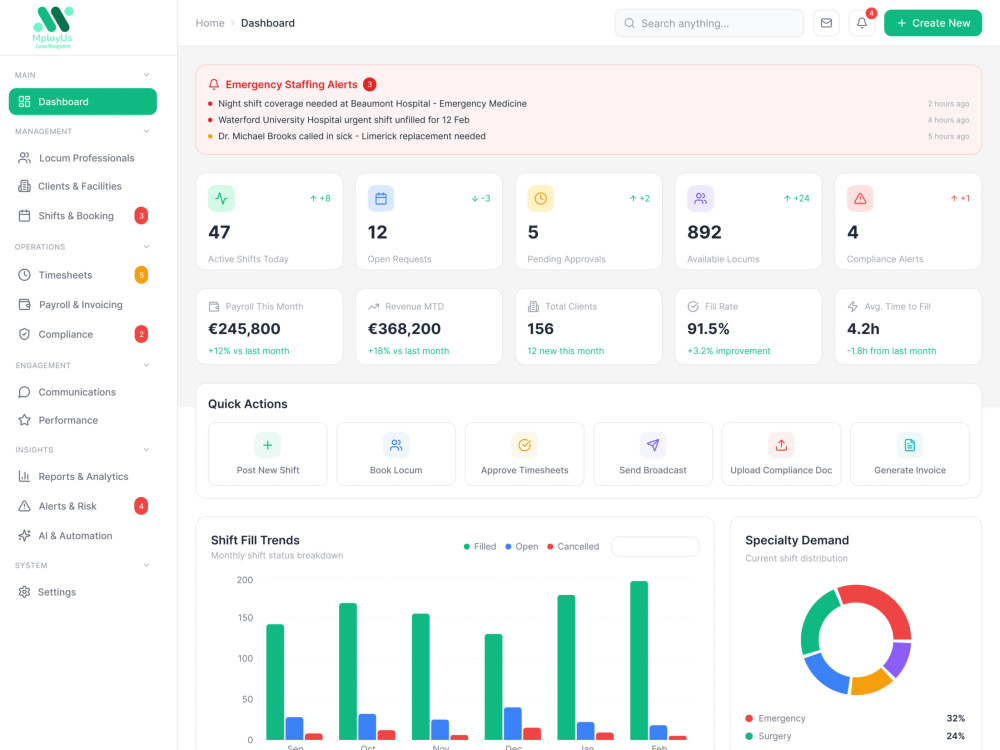Click the Compliance Alerts warning triangle icon
Image resolution: width=1000 pixels, height=750 pixels.
(860, 198)
